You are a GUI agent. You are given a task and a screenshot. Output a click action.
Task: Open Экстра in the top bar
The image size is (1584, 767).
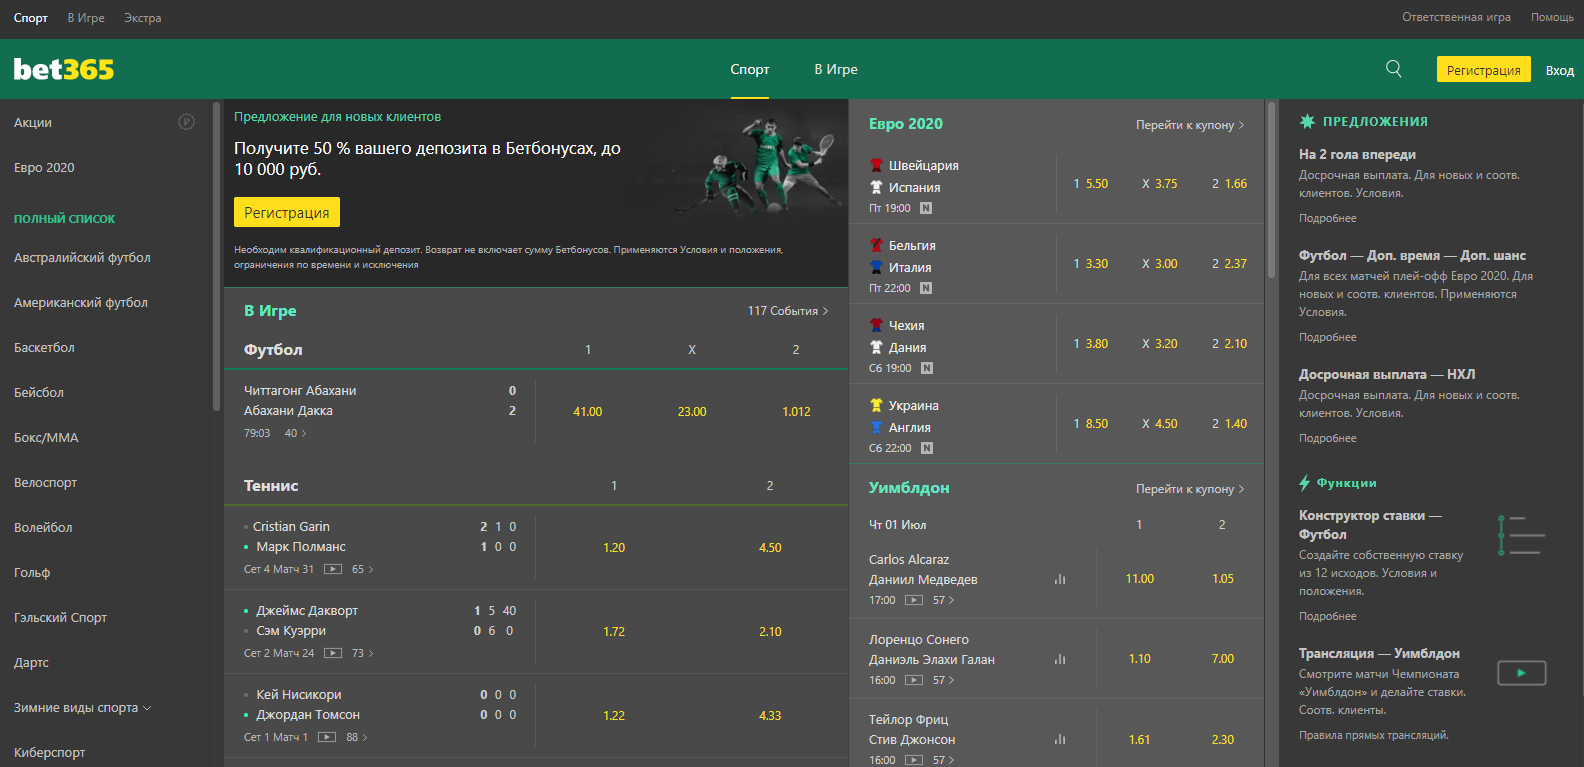coord(143,18)
